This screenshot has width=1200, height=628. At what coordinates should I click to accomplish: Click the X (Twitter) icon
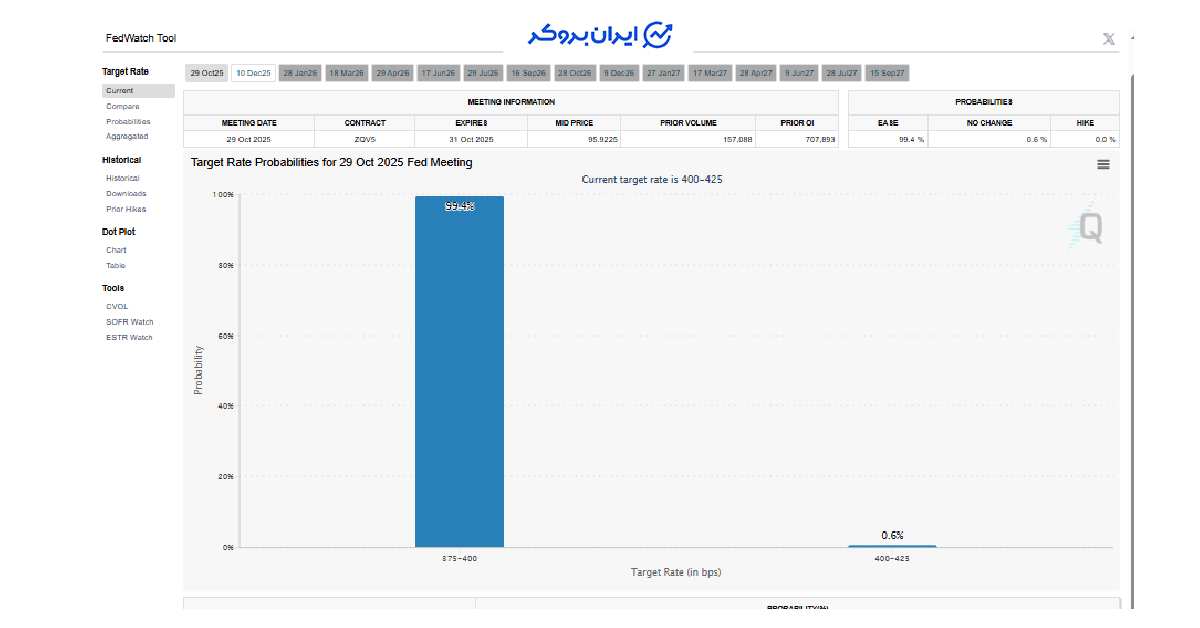click(x=1108, y=39)
